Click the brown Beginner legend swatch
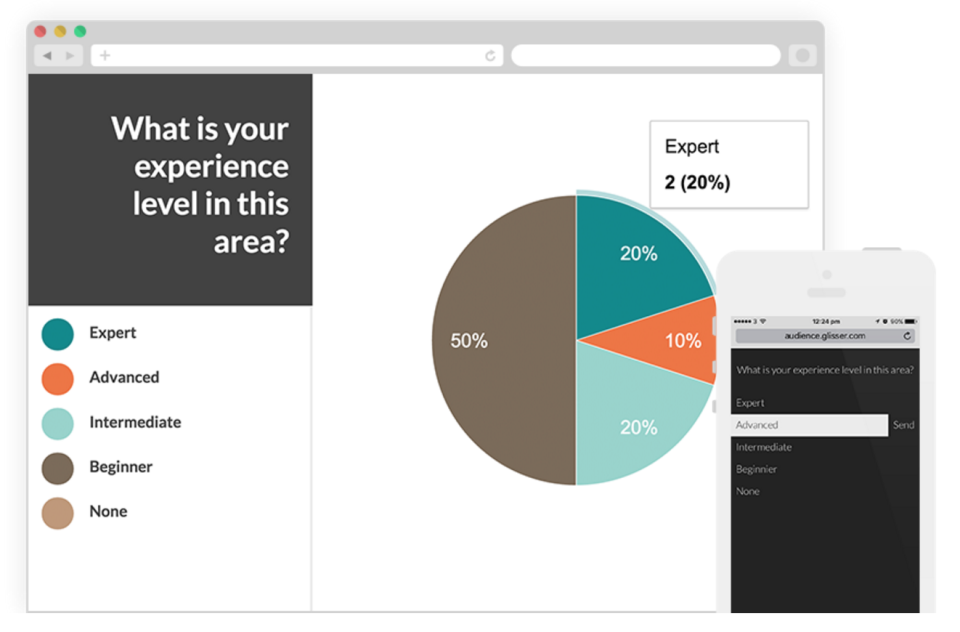The width and height of the screenshot is (960, 632). coord(58,468)
